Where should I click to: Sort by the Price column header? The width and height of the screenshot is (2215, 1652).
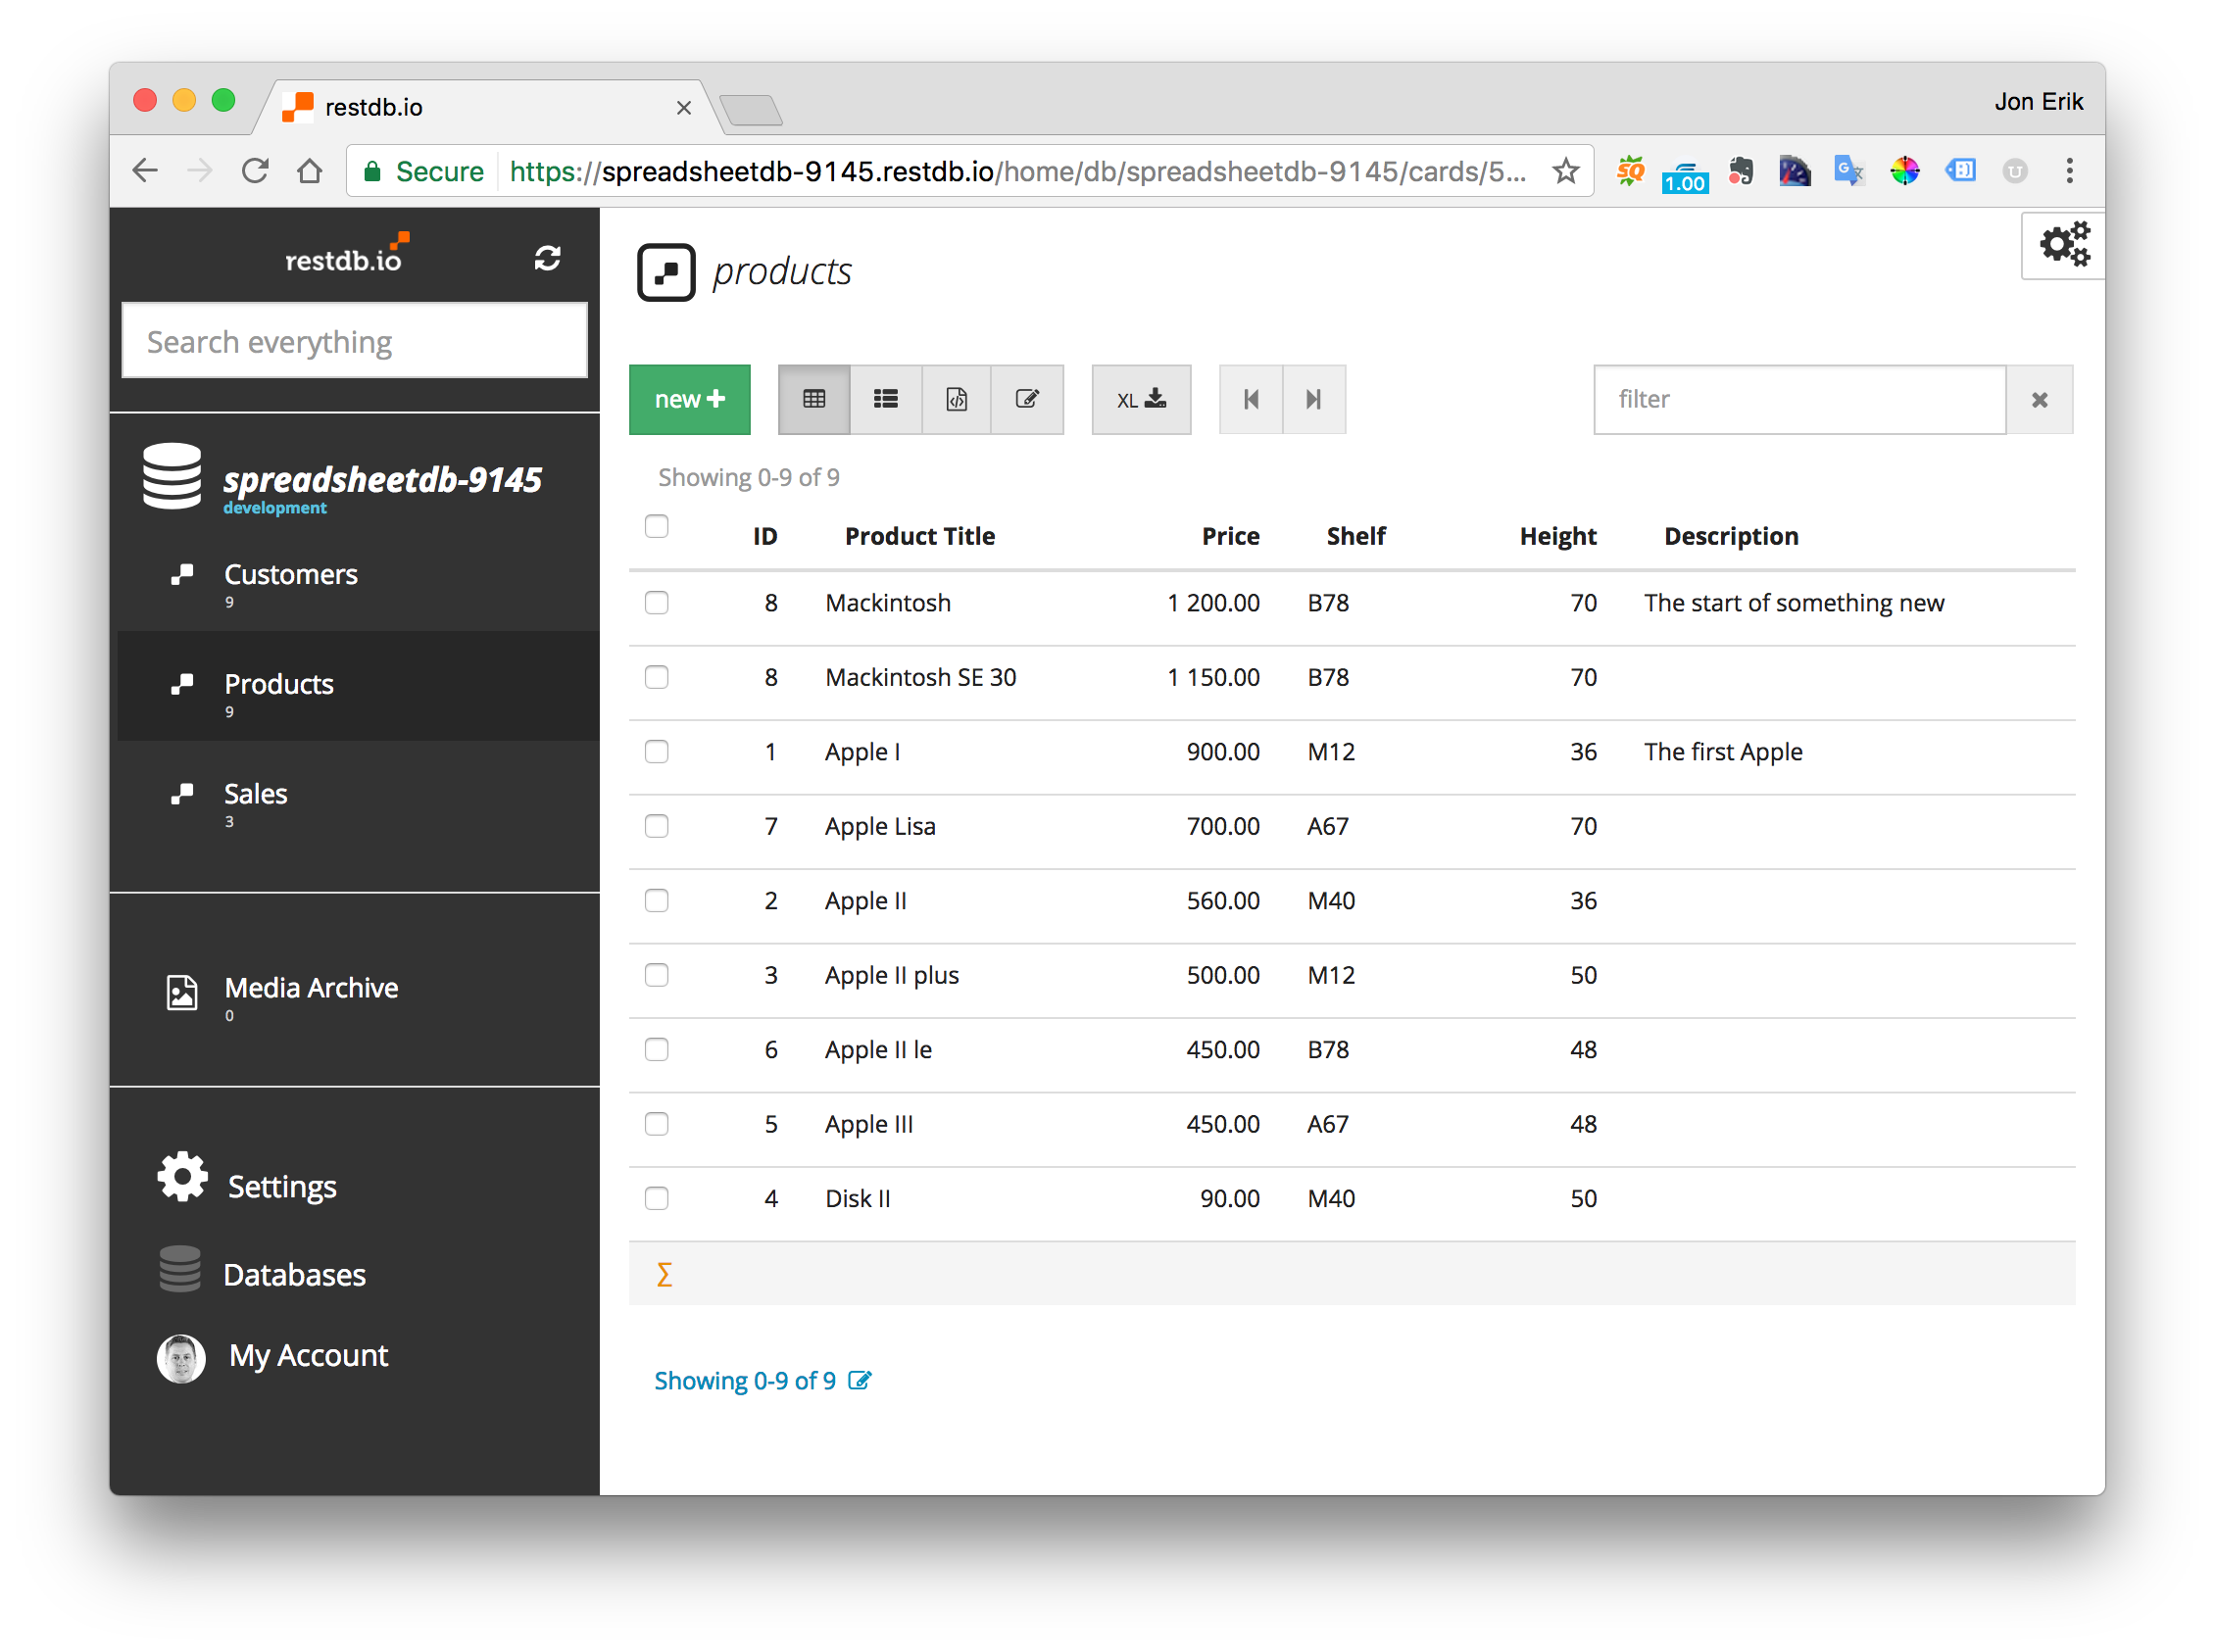[1230, 536]
